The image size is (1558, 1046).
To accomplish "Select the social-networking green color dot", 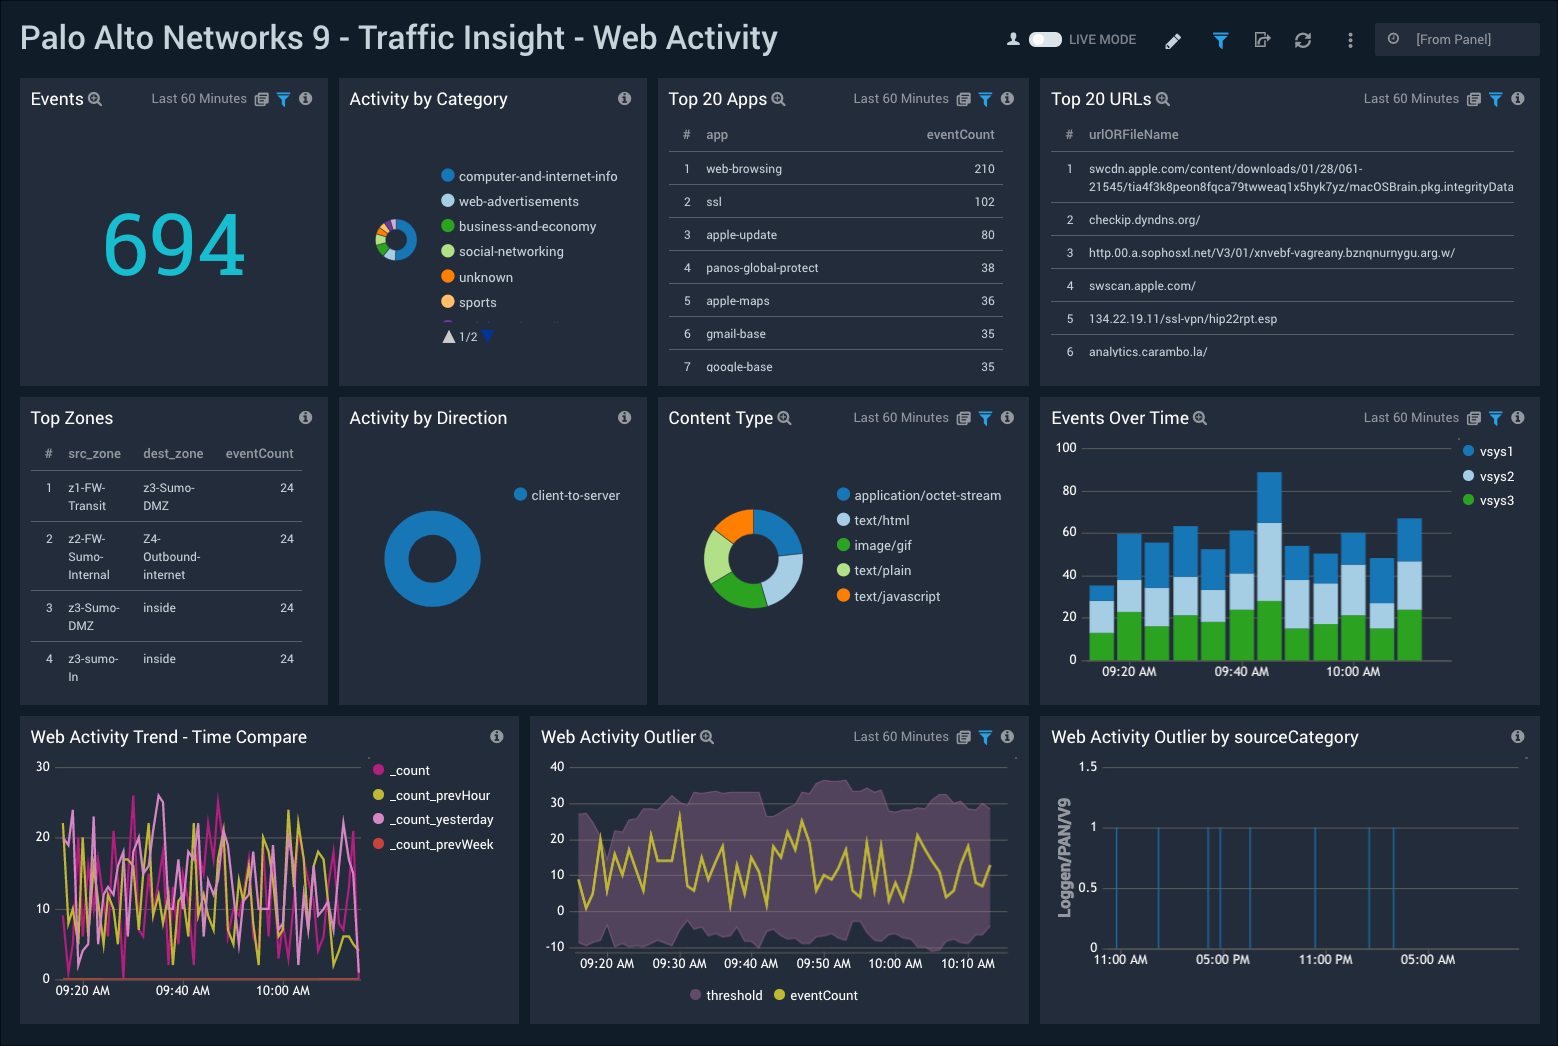I will coord(446,251).
